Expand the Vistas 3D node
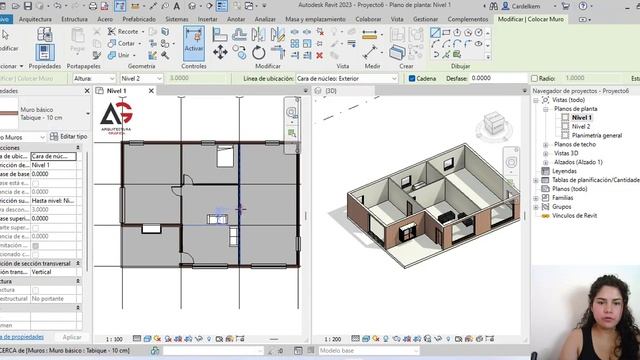Image resolution: width=640 pixels, height=360 pixels. point(546,153)
